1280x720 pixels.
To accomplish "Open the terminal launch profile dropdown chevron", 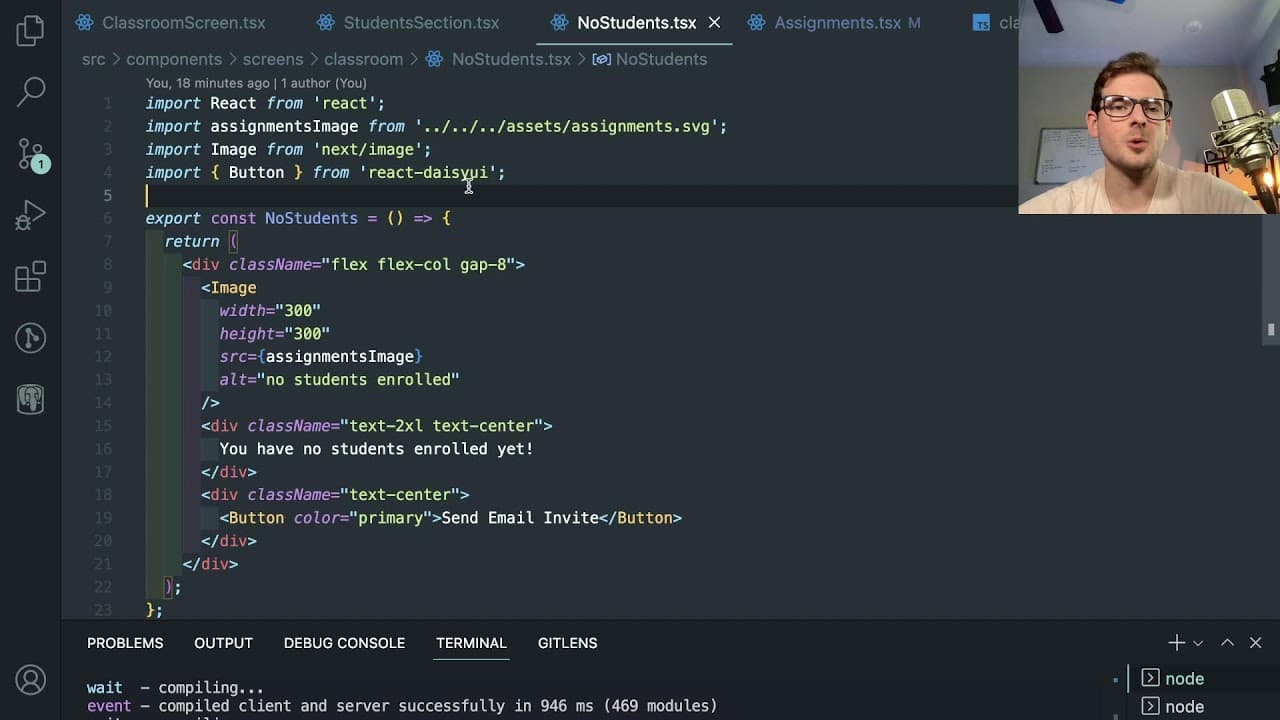I will [1197, 643].
